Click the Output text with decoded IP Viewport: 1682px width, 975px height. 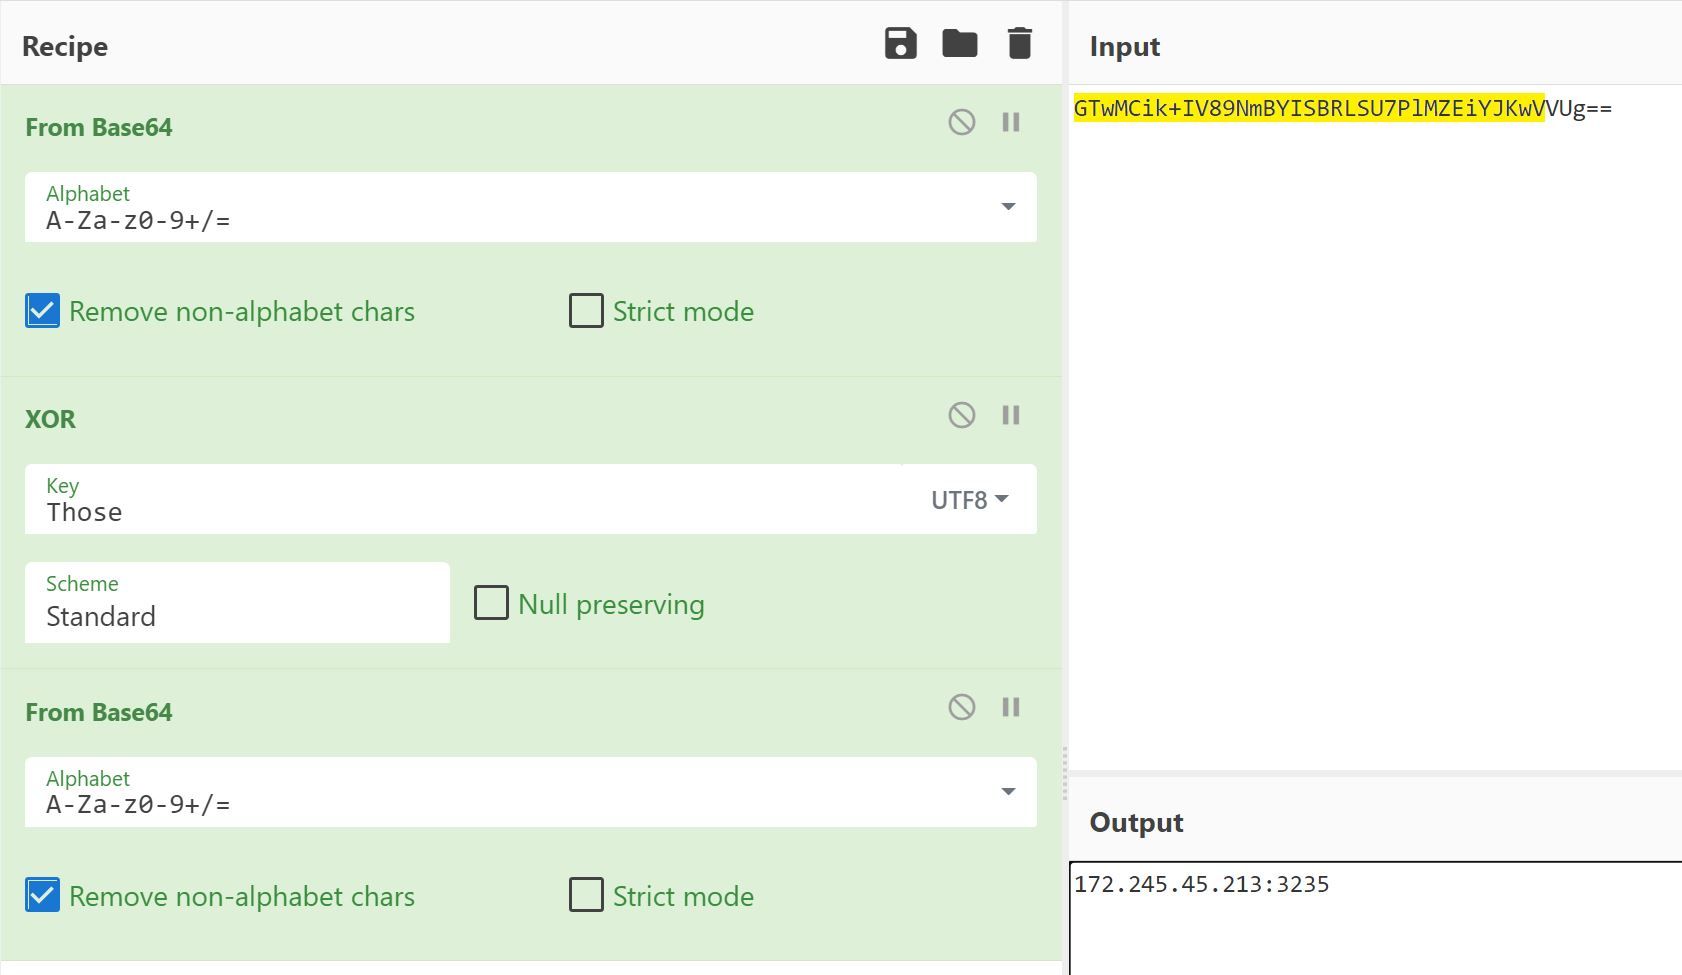[x=1201, y=884]
